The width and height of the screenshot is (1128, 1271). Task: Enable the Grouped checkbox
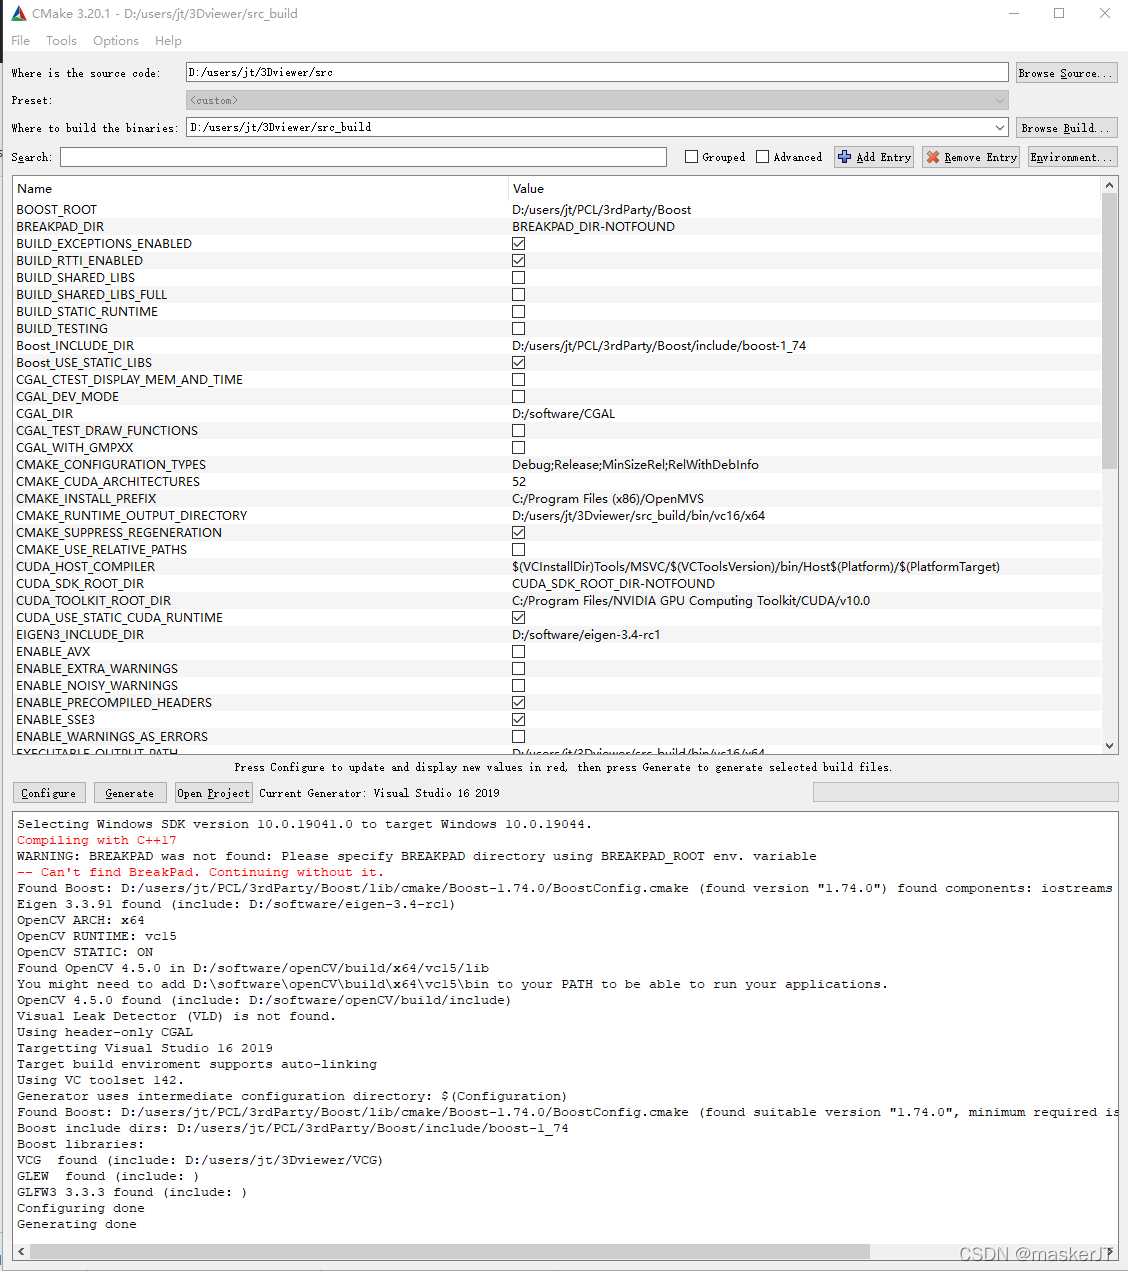click(690, 156)
